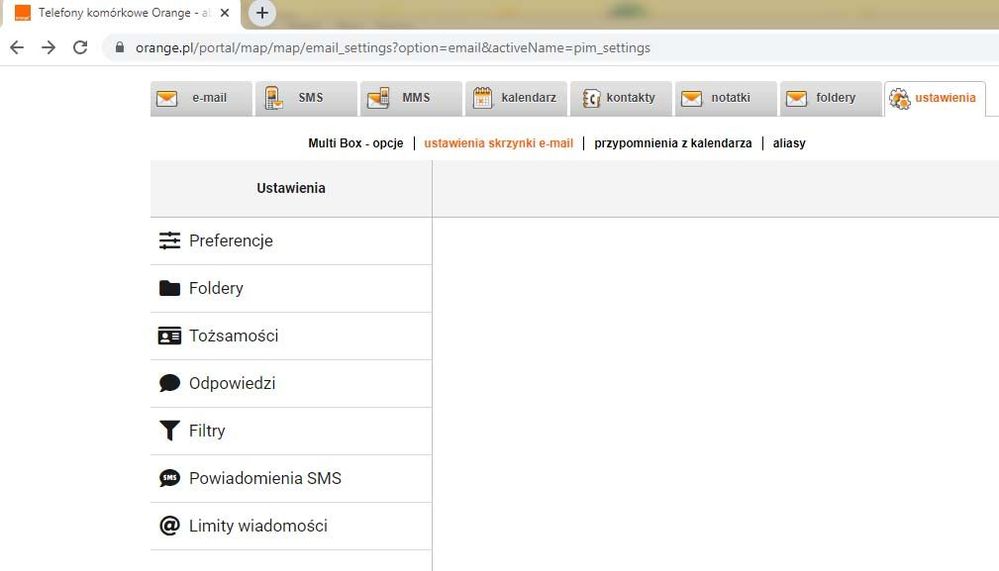Open the notatki tab
999x571 pixels.
point(726,98)
